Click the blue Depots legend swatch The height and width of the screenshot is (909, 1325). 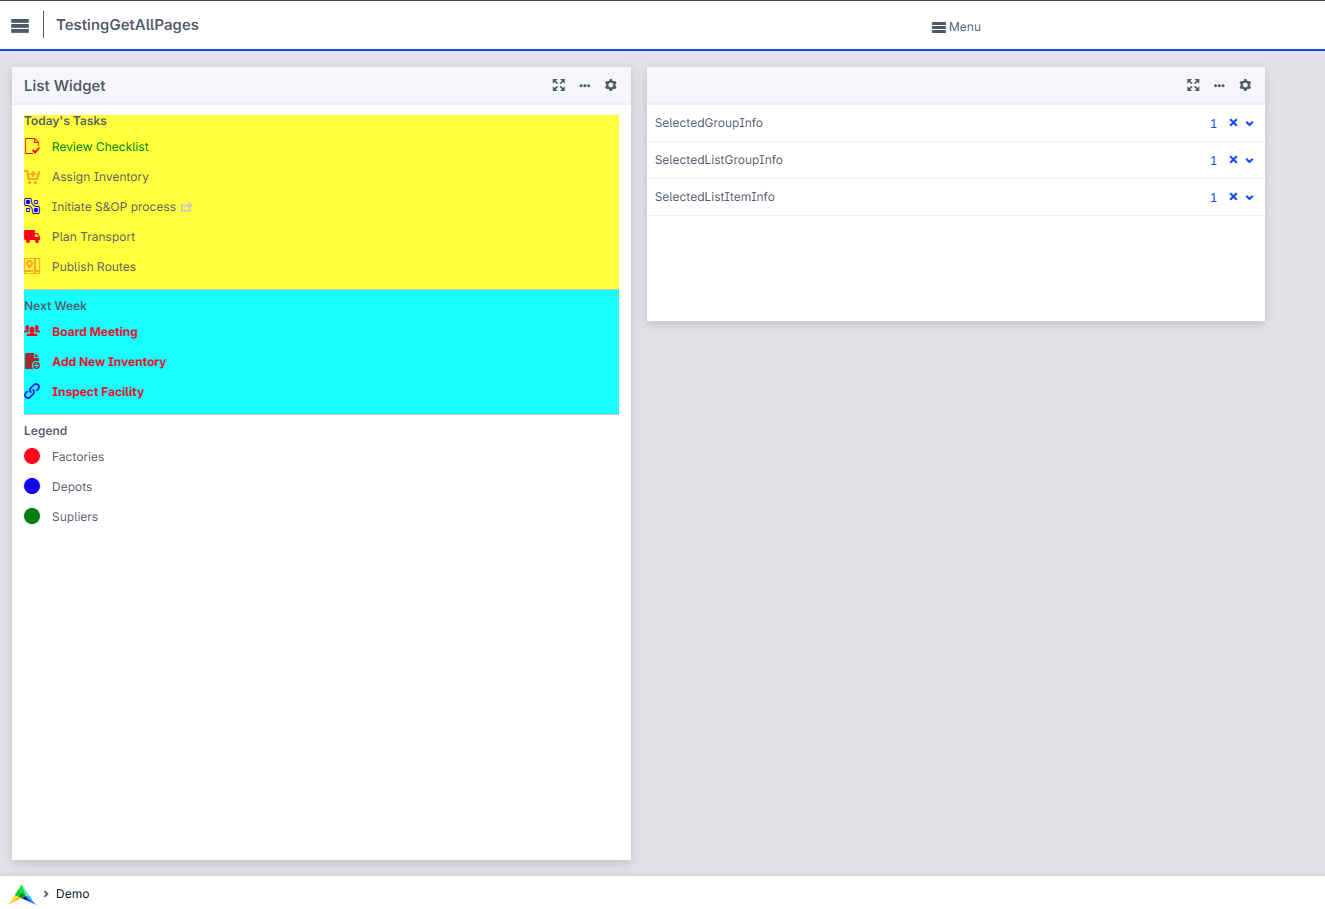(32, 486)
